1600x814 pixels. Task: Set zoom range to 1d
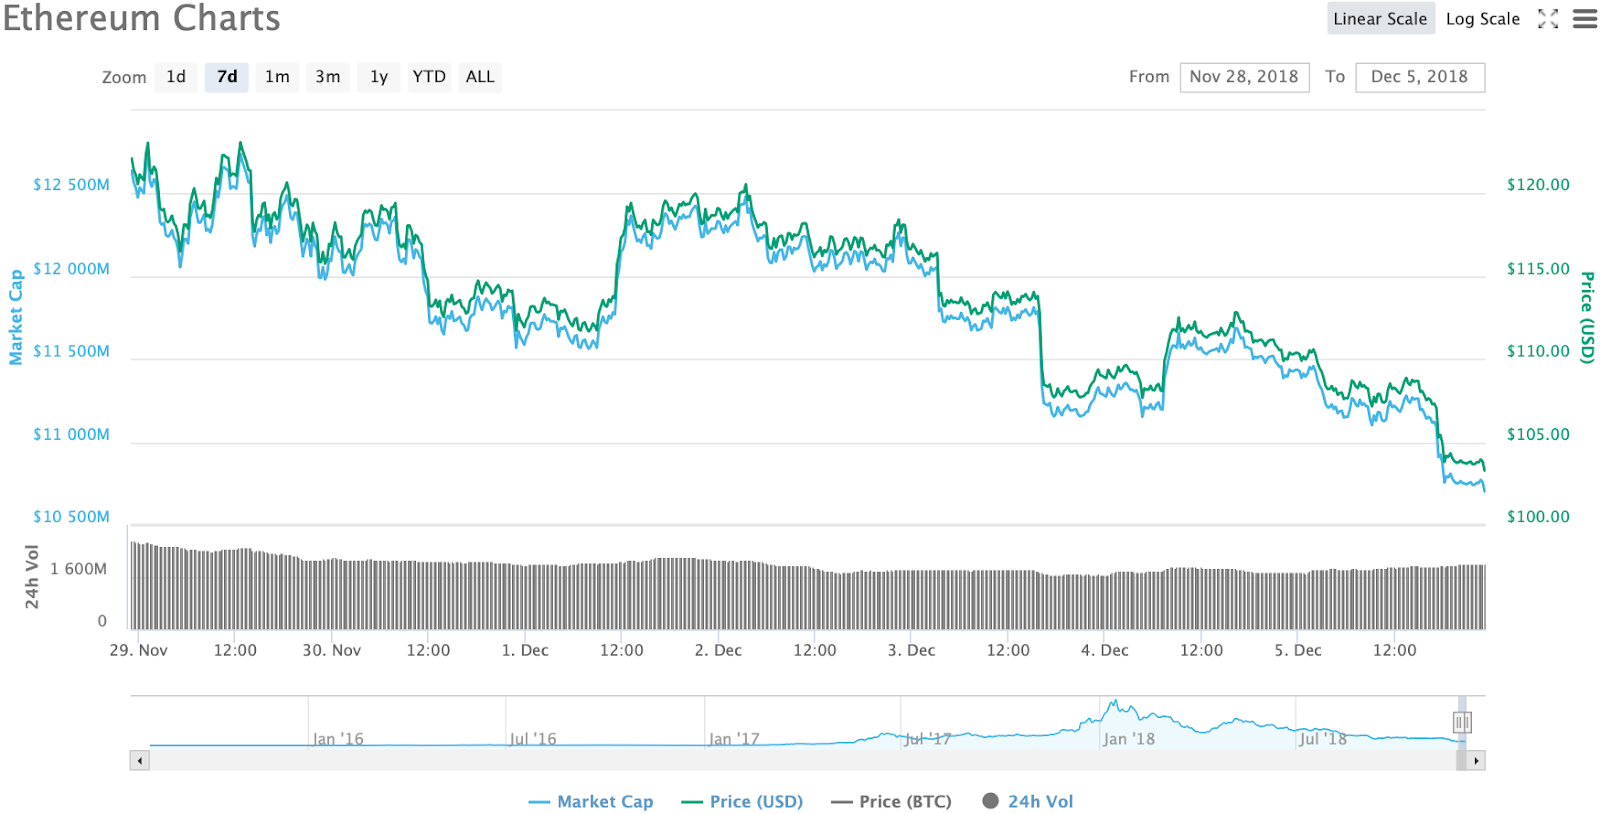(x=176, y=77)
